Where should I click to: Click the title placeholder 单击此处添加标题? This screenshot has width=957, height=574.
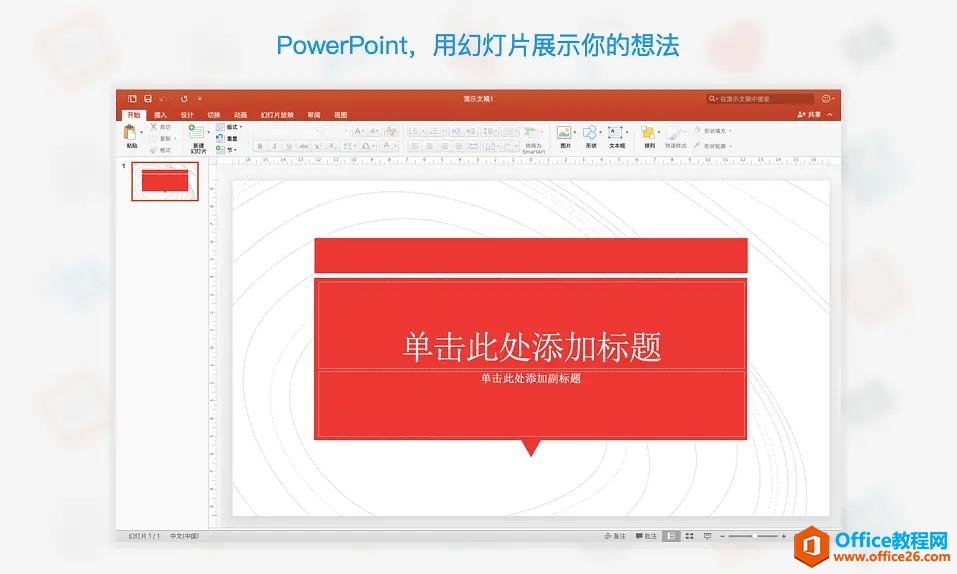[531, 346]
